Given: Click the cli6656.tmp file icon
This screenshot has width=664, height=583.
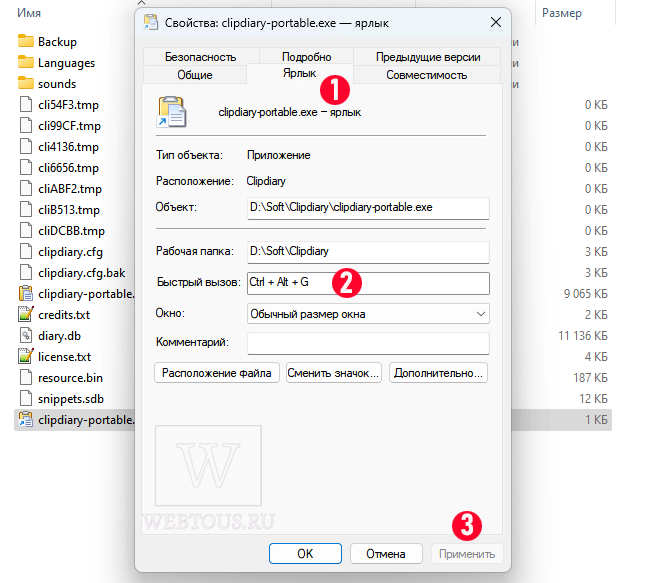Looking at the screenshot, I should [26, 168].
